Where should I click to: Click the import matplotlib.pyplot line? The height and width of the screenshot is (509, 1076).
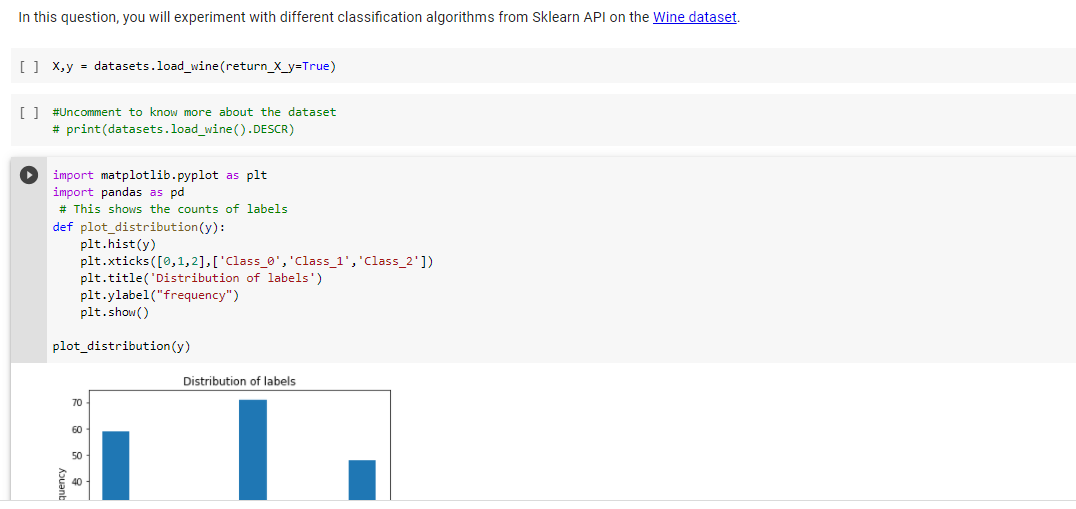click(160, 175)
